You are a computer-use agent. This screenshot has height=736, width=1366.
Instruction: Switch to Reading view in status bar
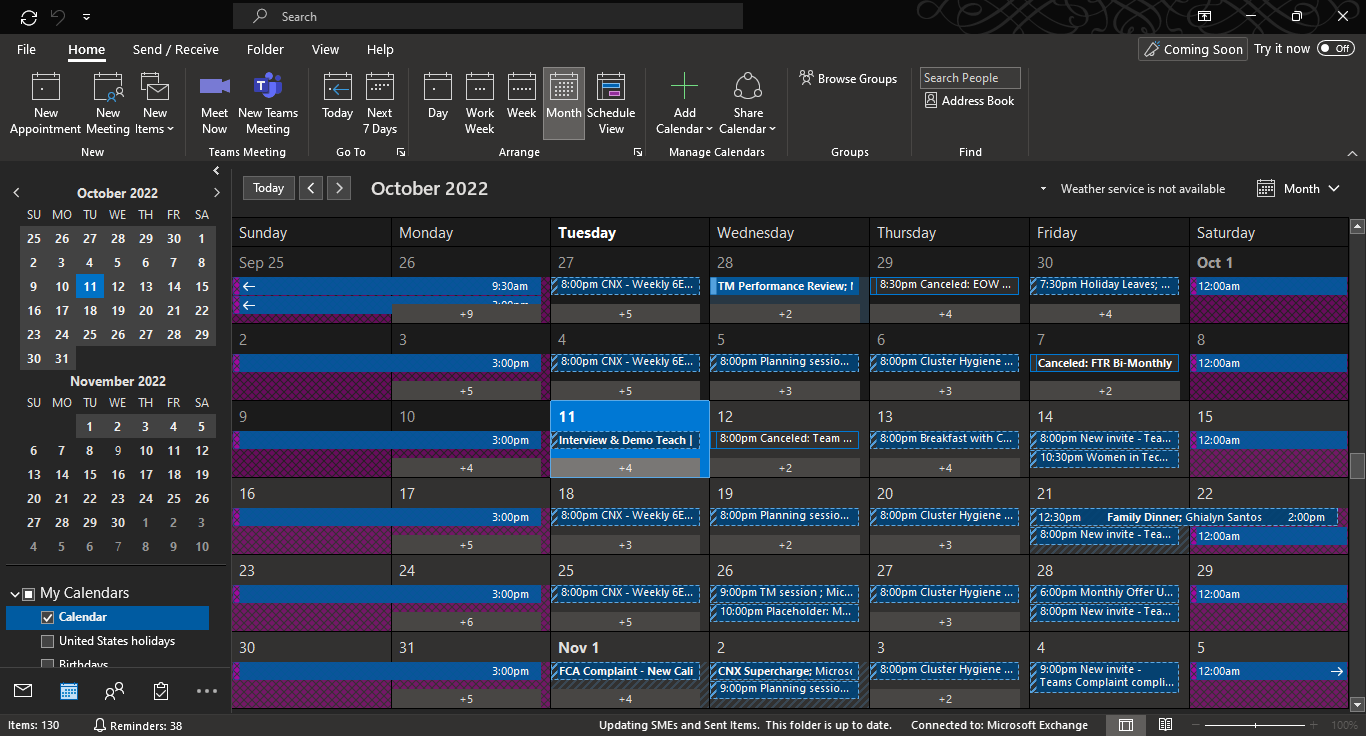[1165, 725]
